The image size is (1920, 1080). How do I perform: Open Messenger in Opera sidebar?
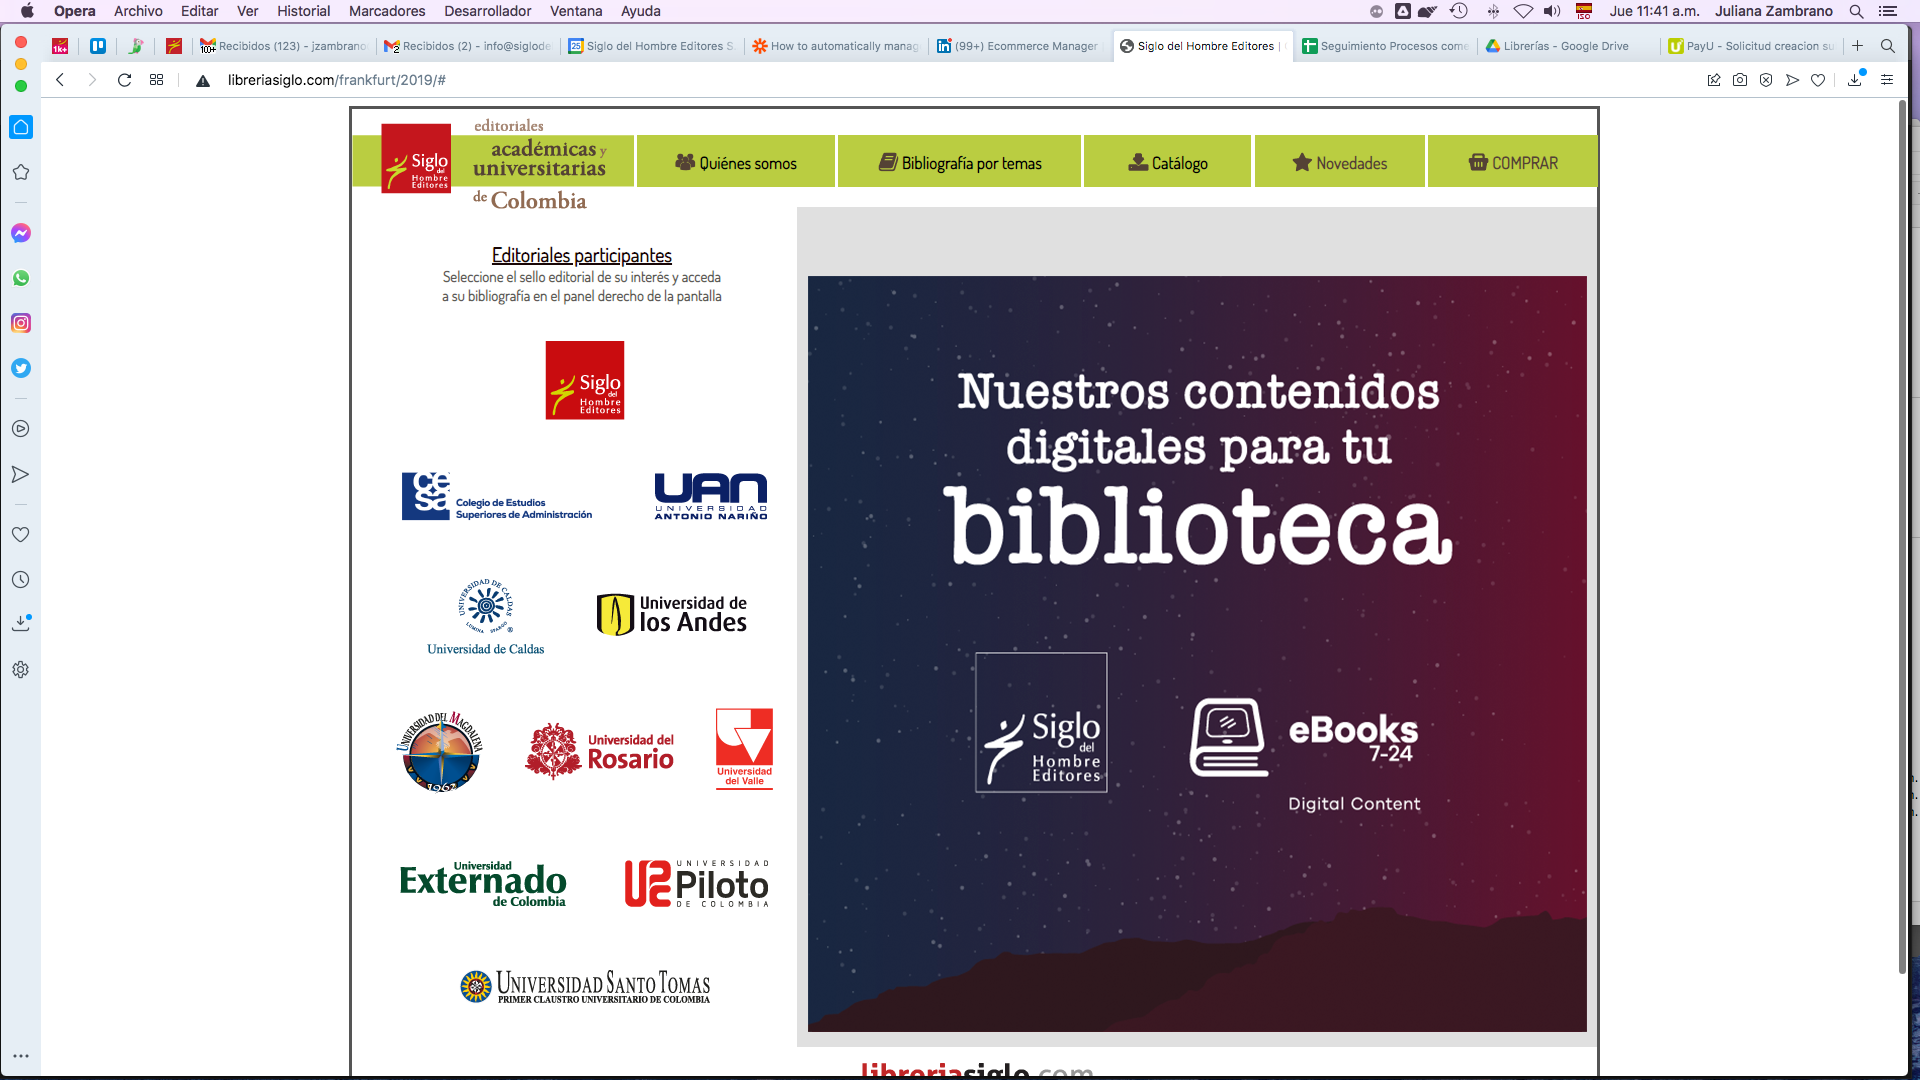click(21, 233)
